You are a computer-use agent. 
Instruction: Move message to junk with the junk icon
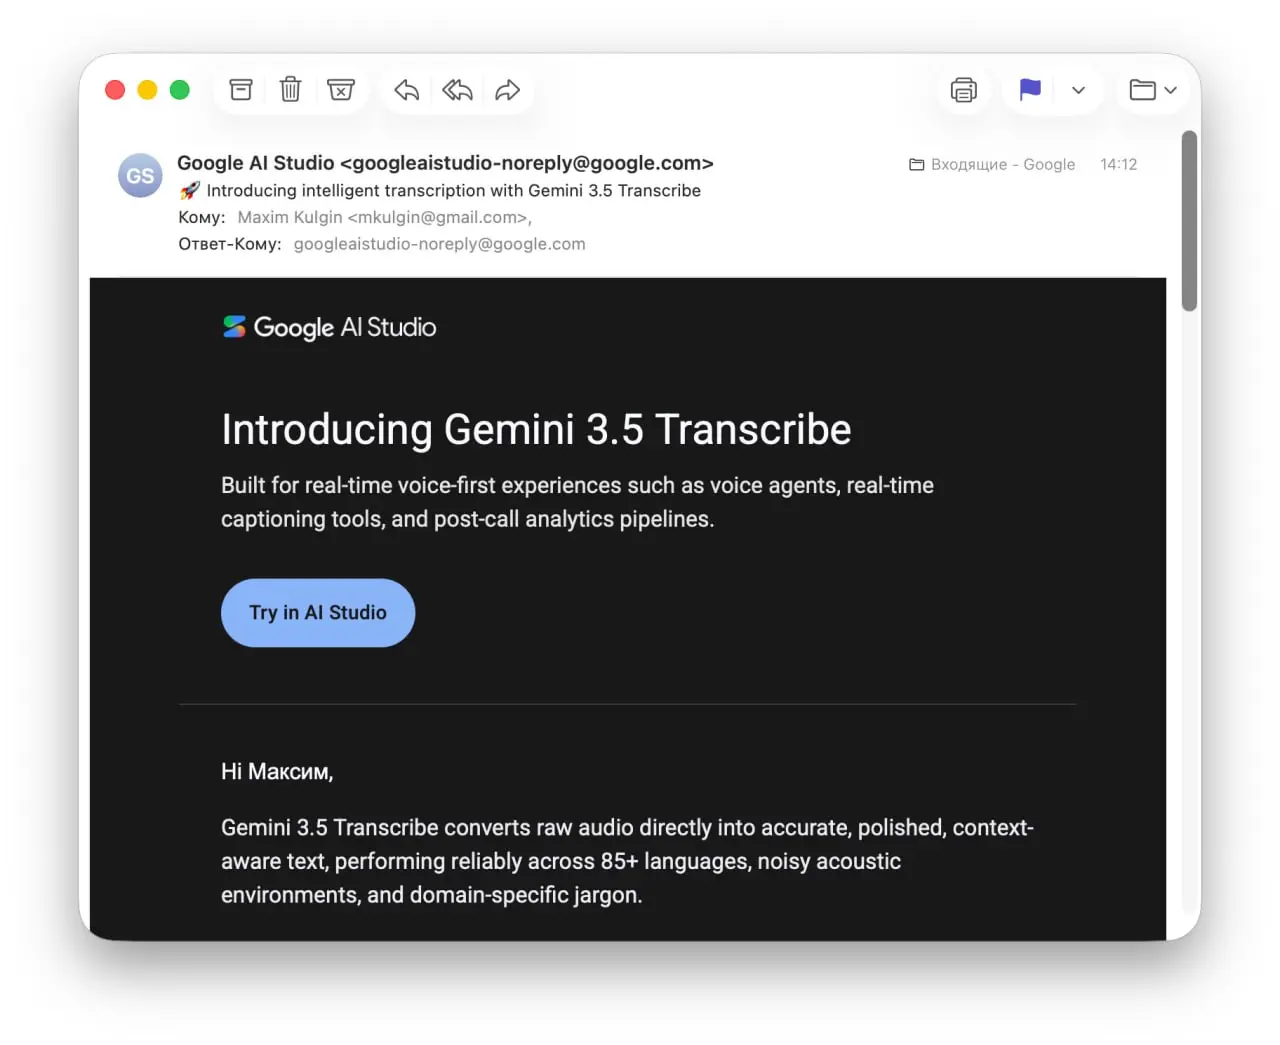[341, 90]
